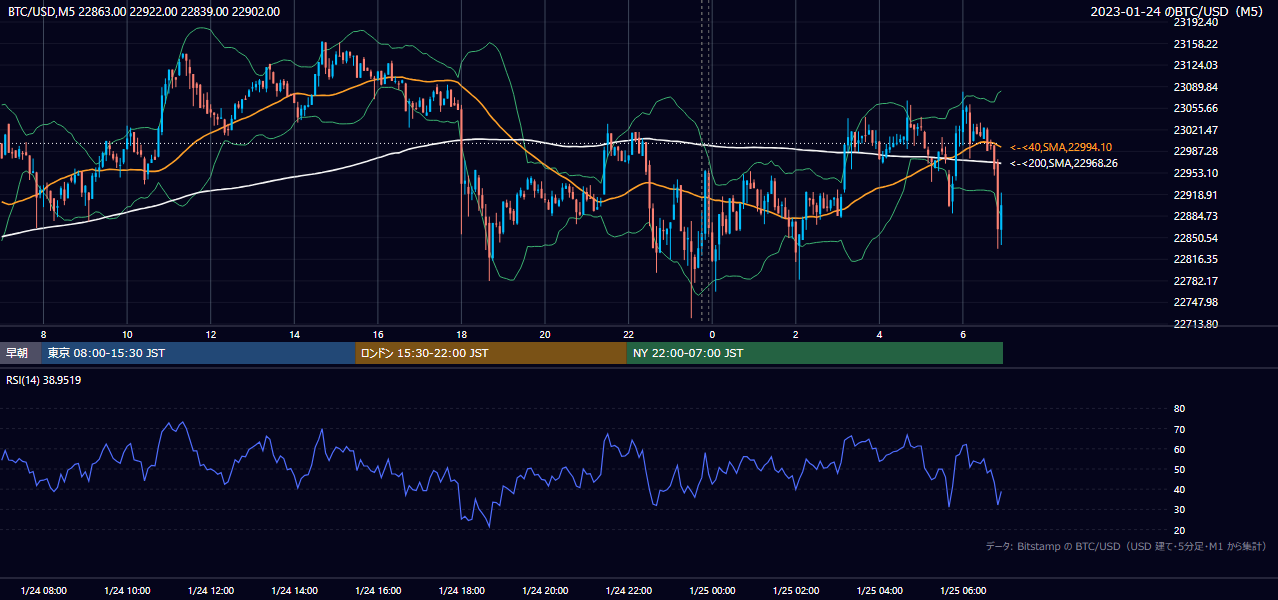
Task: Select the NY 22:00-07:00 JST session bar
Action: tap(815, 353)
